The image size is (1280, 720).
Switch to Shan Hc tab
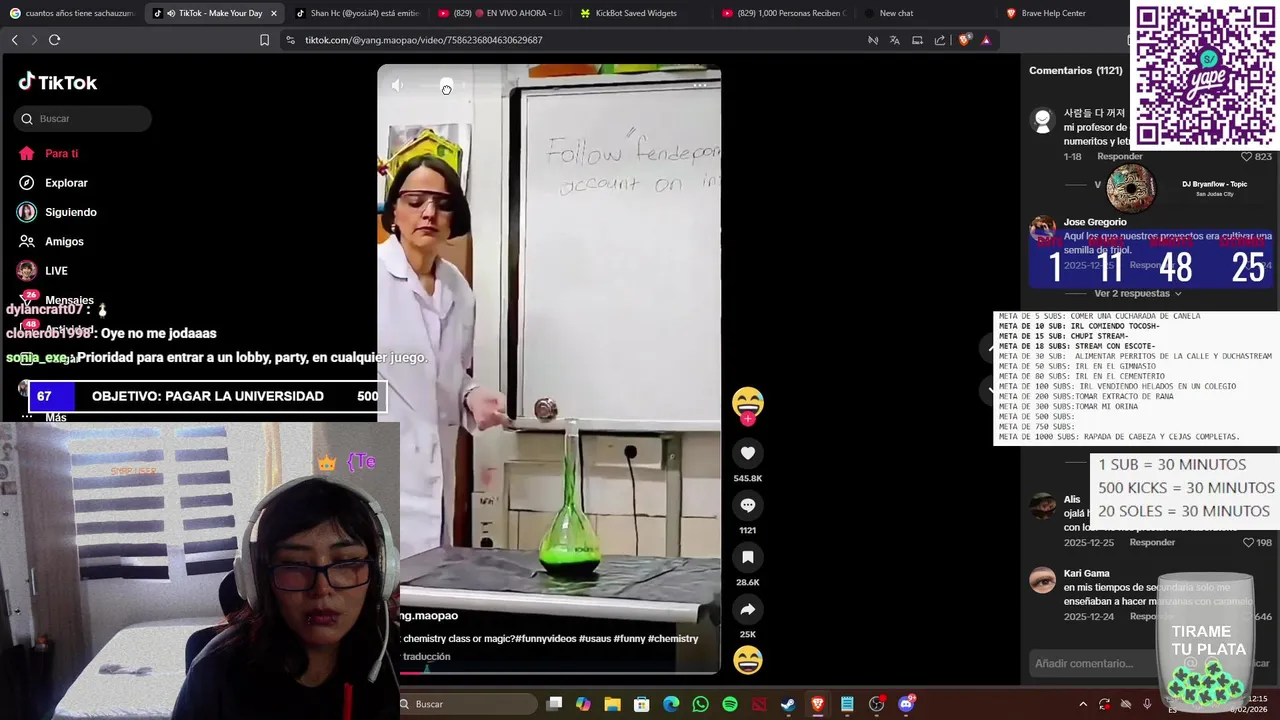(x=357, y=13)
